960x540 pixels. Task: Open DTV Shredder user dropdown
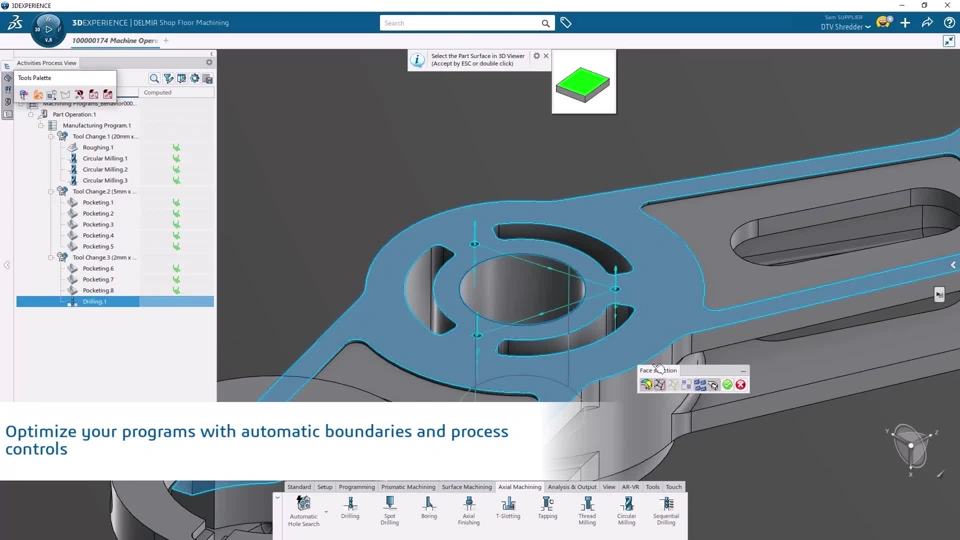pyautogui.click(x=846, y=27)
